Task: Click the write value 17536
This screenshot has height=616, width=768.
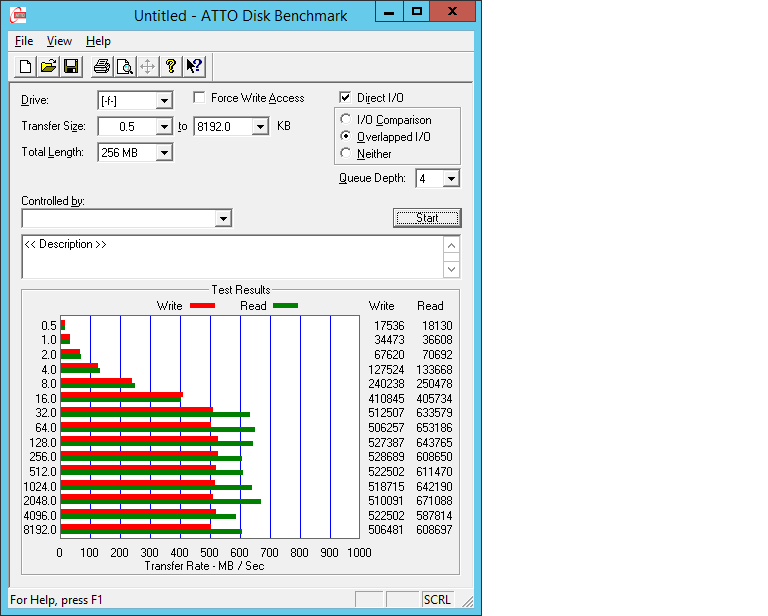Action: click(389, 326)
